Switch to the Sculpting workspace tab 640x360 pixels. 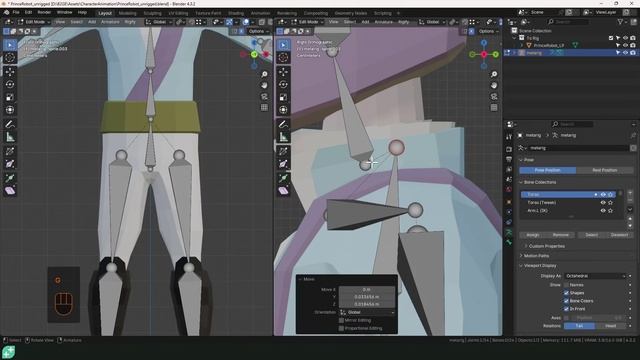click(152, 13)
